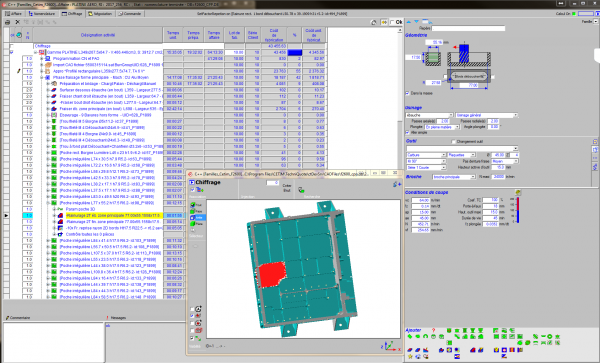Click the pencil icon beside the Appro row

click(18, 71)
